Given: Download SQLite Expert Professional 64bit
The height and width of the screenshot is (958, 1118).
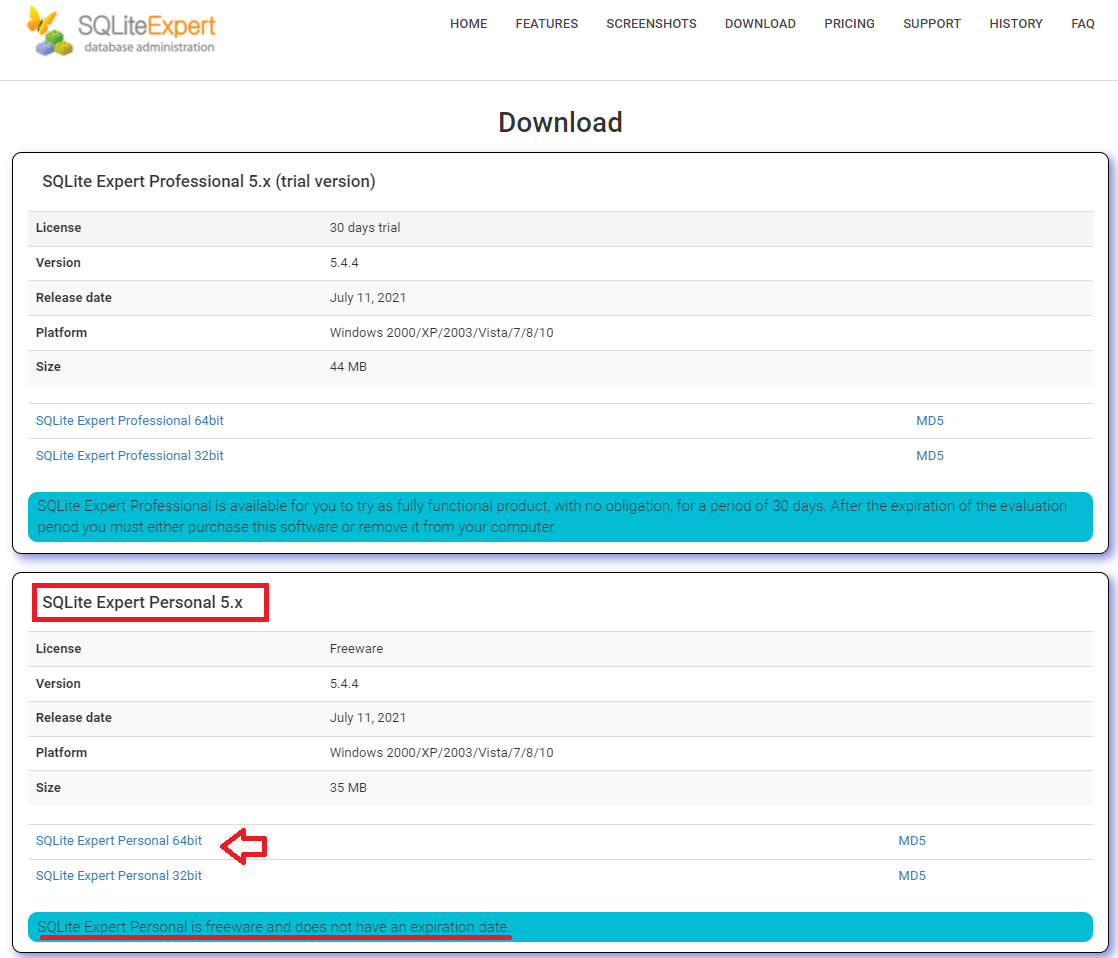Looking at the screenshot, I should click(129, 420).
